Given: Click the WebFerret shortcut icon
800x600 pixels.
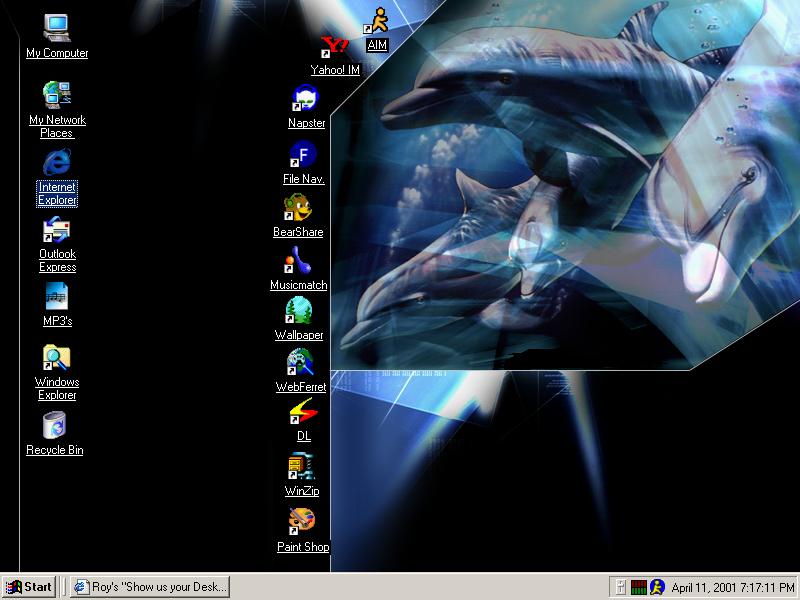Looking at the screenshot, I should click(301, 362).
